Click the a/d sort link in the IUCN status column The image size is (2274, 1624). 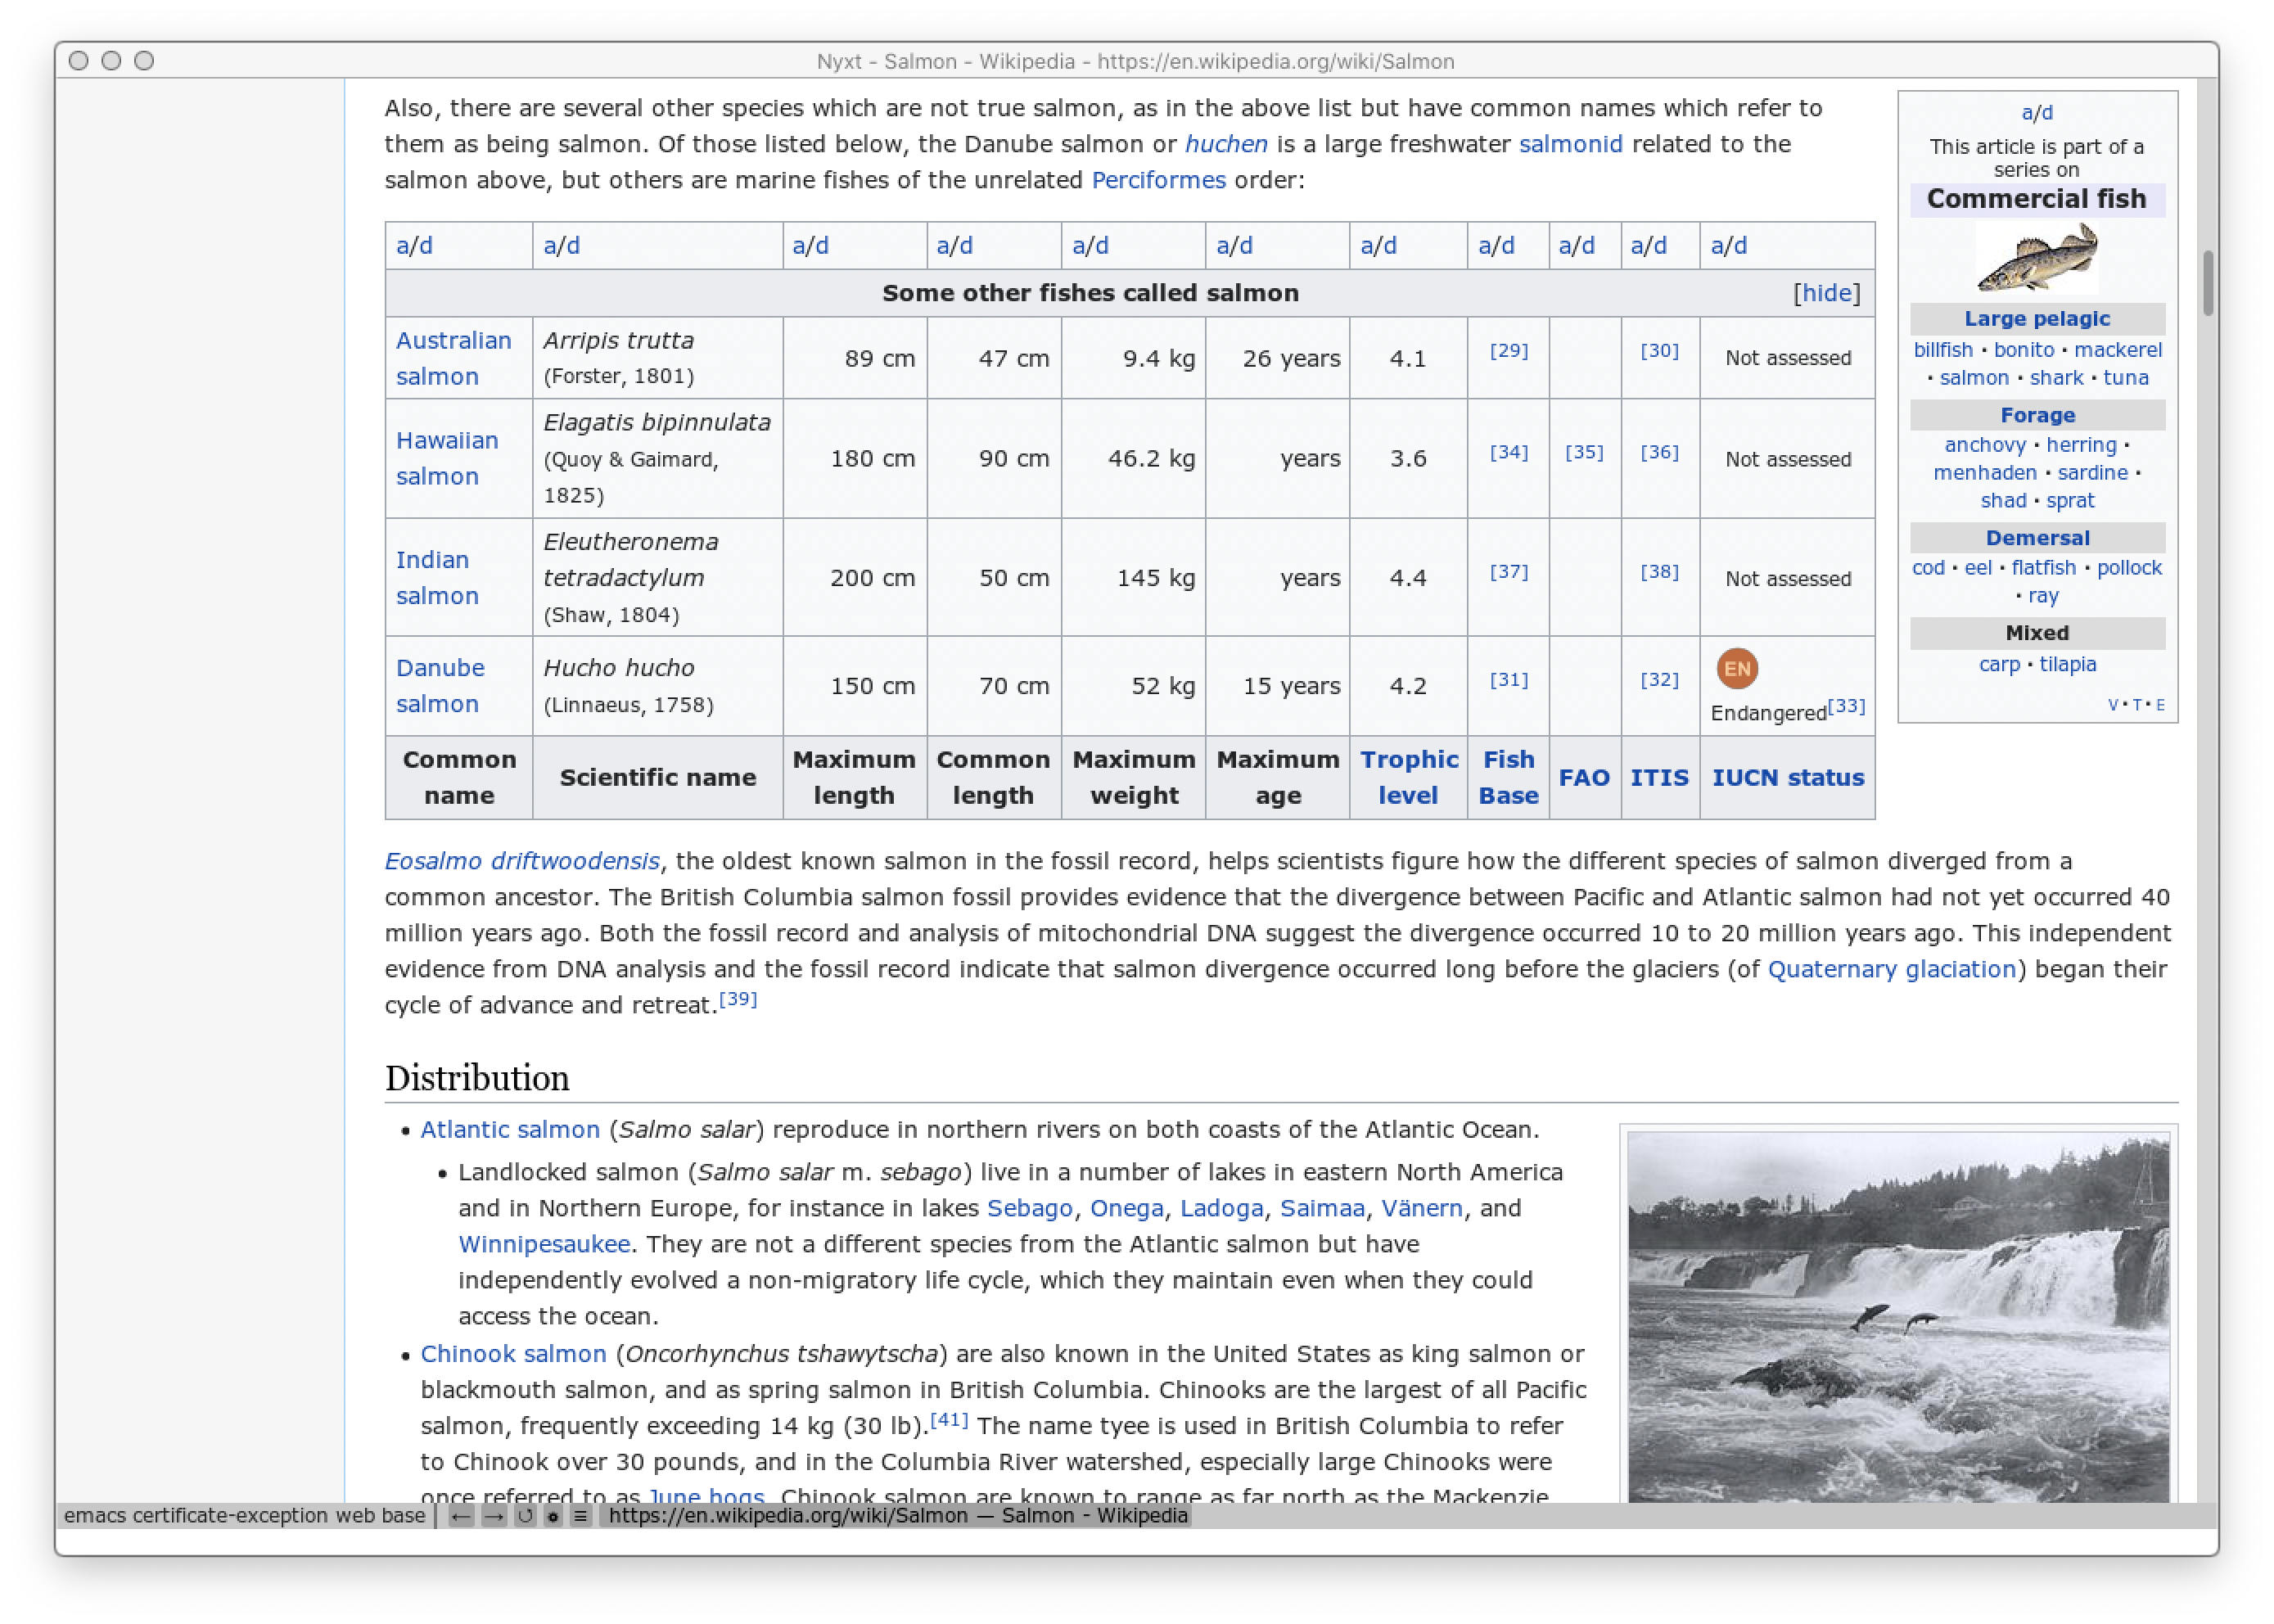(x=1728, y=246)
